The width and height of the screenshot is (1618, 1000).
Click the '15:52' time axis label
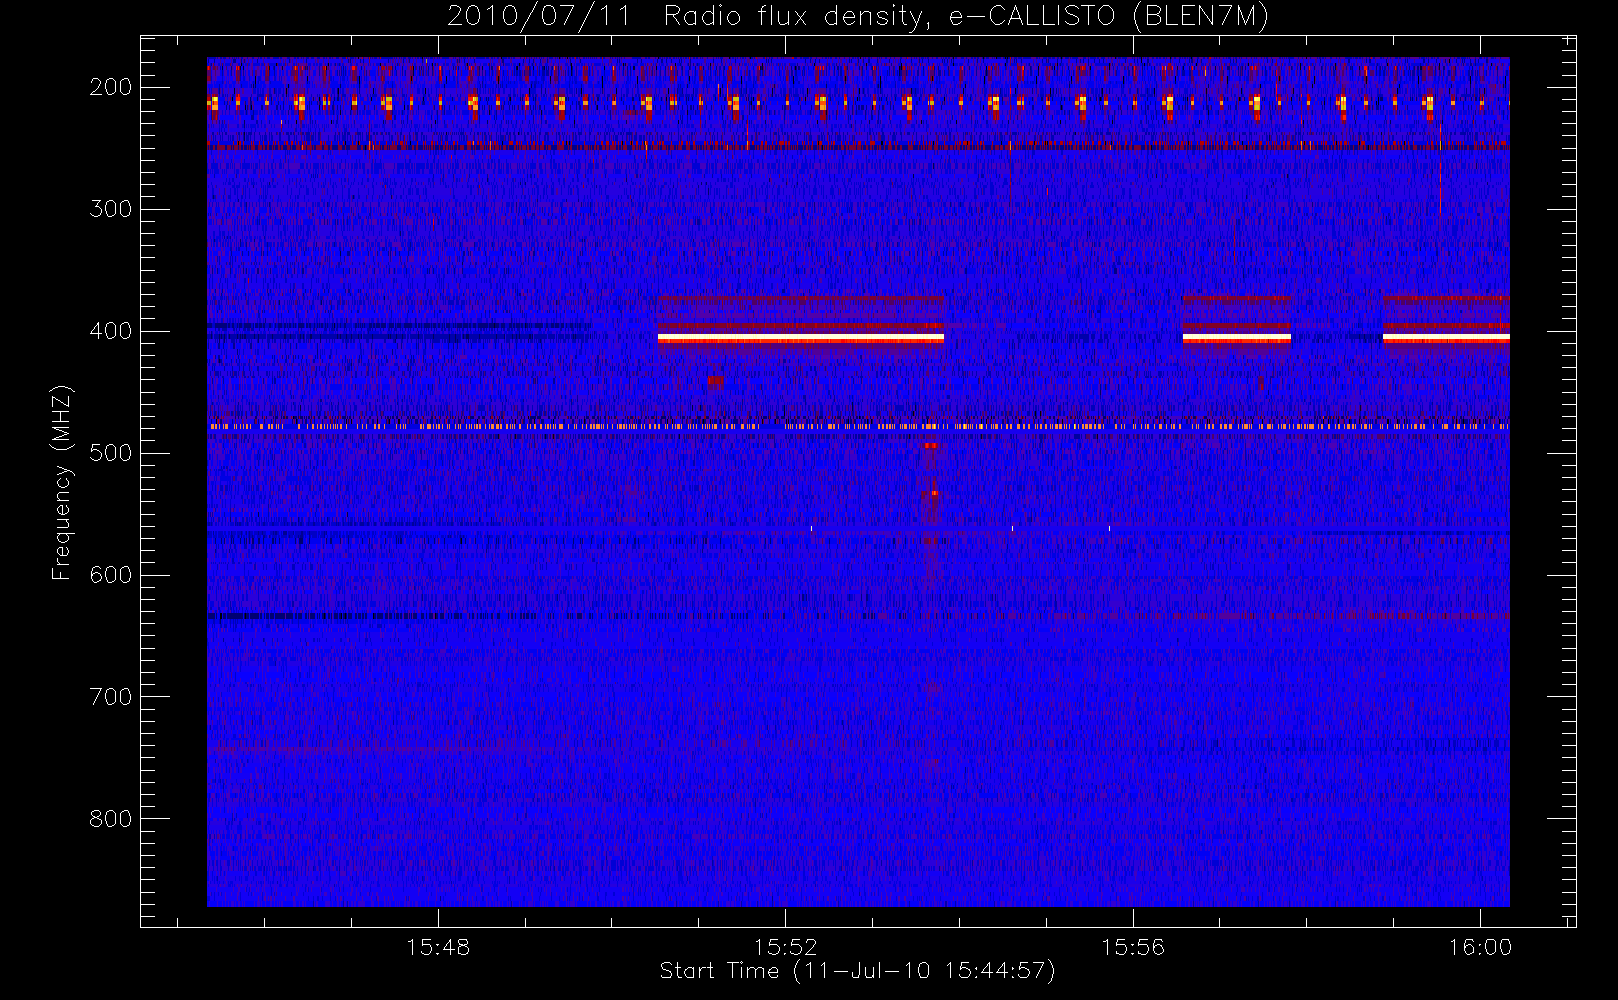[785, 947]
